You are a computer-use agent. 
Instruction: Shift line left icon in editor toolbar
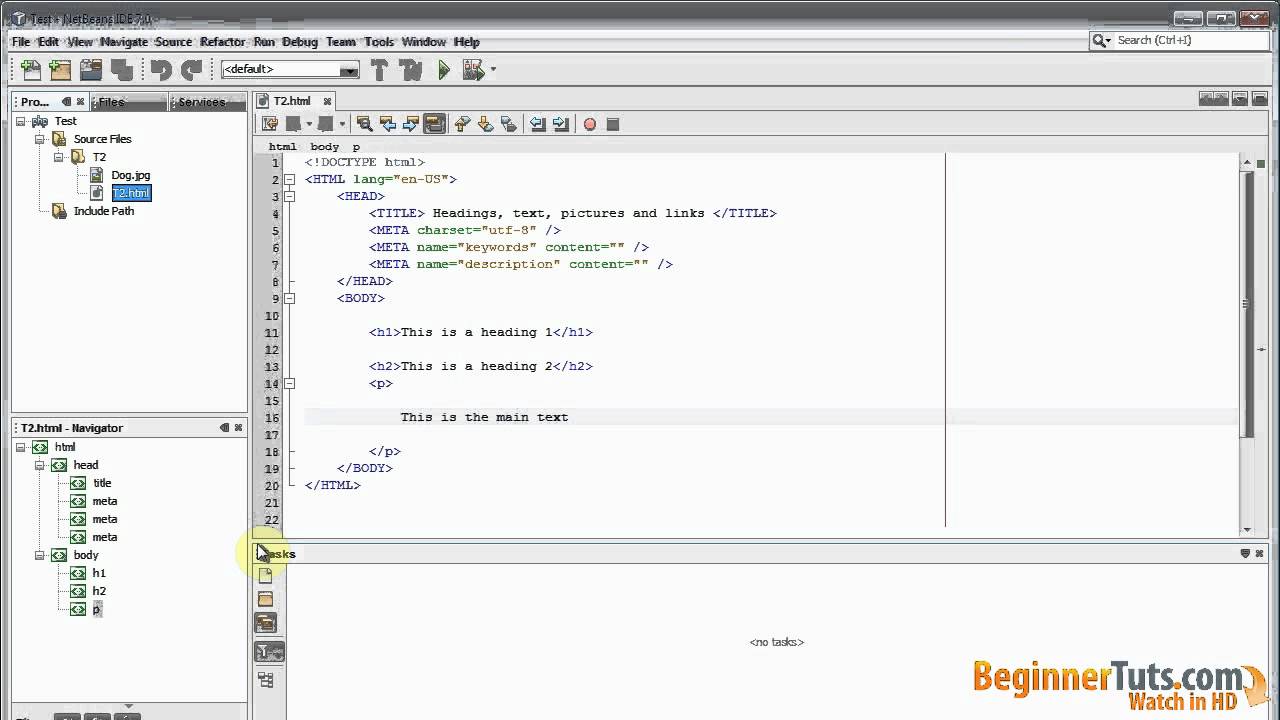click(x=537, y=124)
